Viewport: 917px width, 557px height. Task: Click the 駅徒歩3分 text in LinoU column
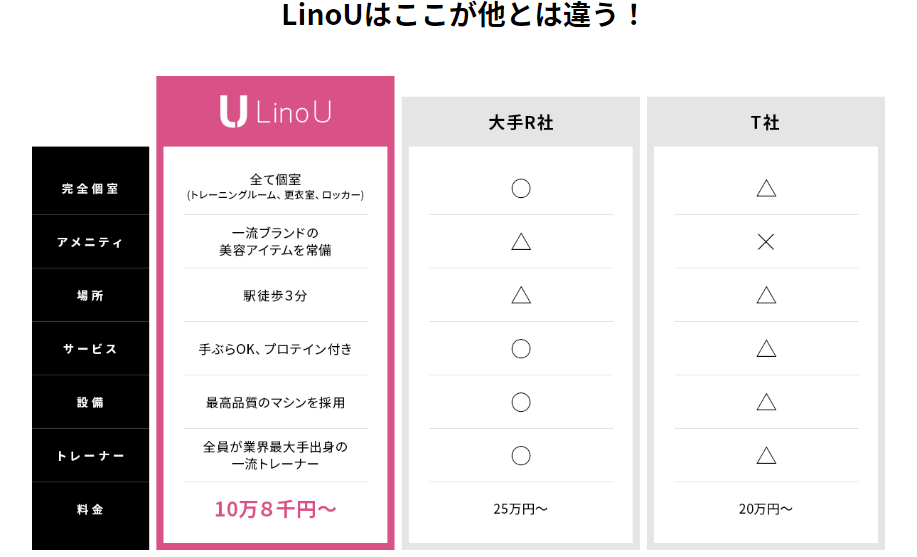(x=275, y=296)
